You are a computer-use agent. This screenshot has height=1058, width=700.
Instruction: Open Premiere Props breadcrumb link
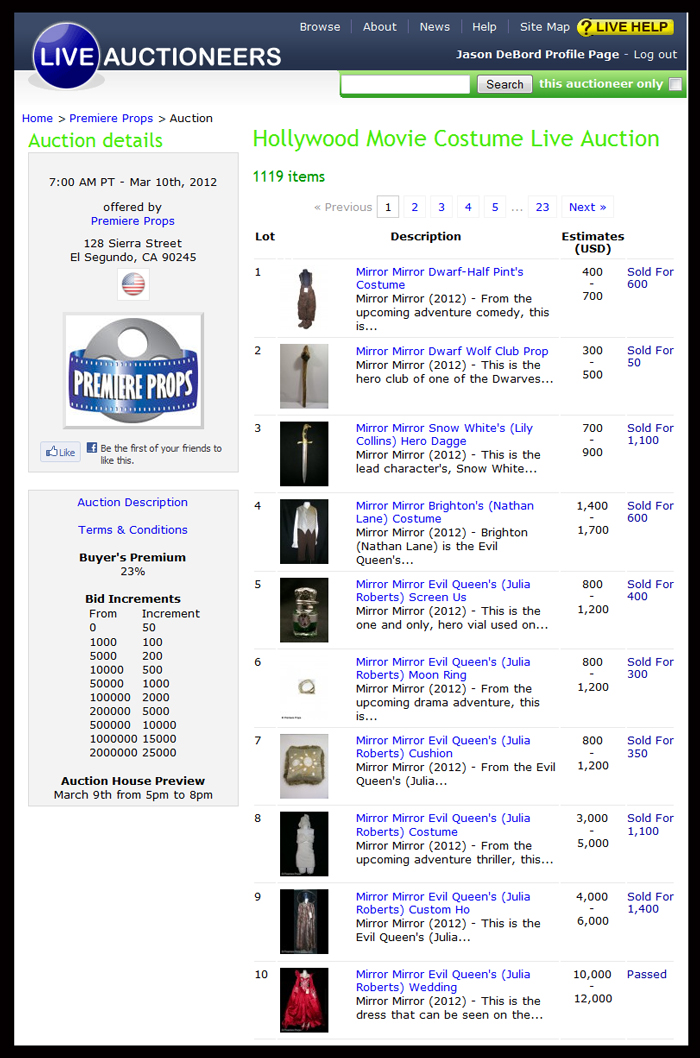tap(111, 118)
